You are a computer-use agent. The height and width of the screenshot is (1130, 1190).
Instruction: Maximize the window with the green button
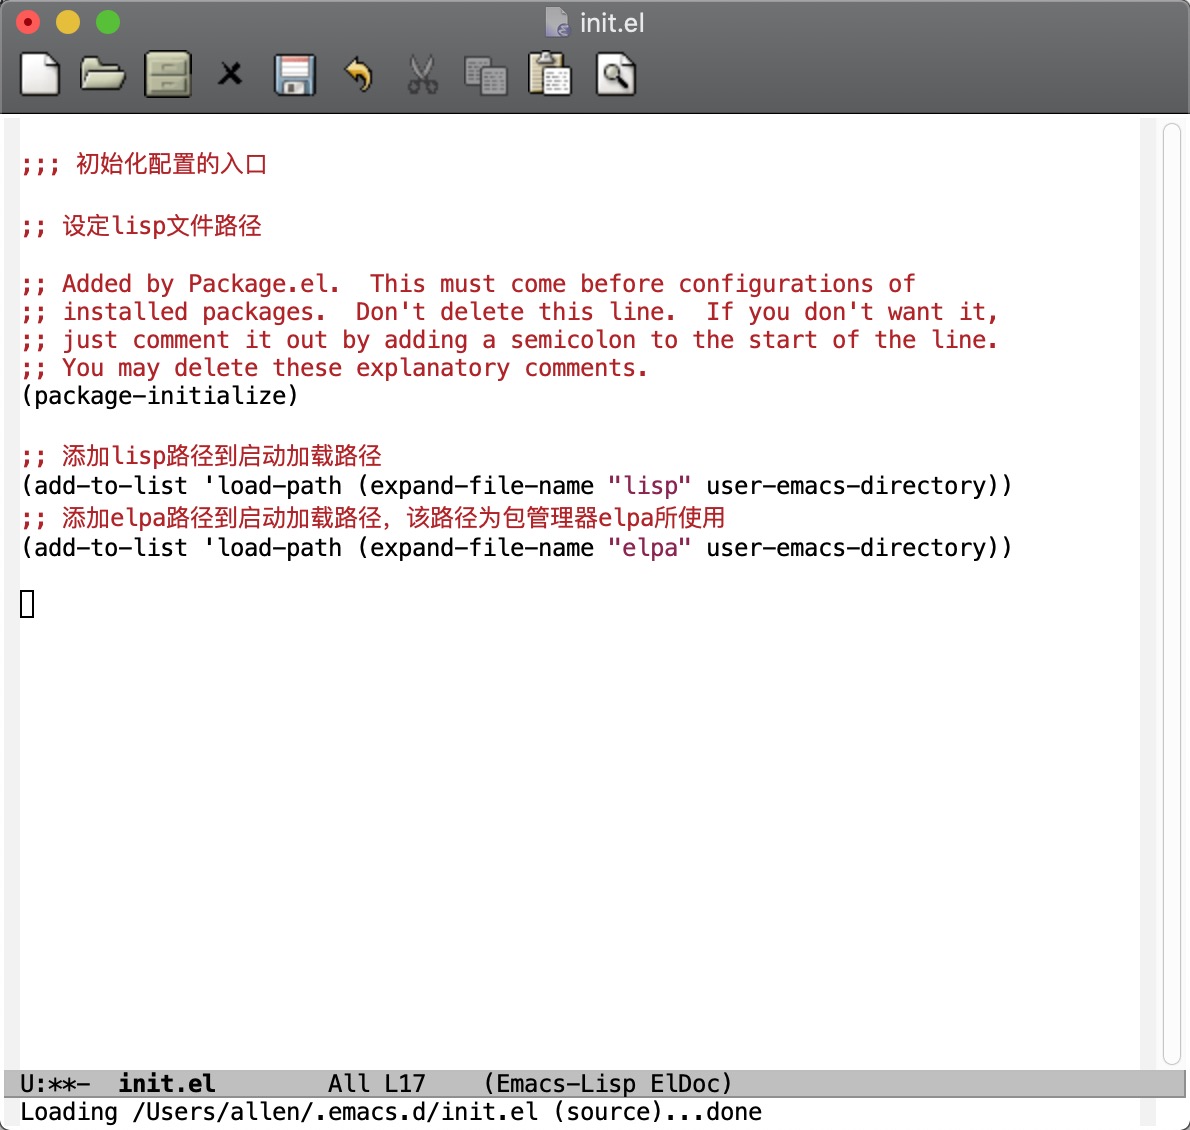point(108,23)
